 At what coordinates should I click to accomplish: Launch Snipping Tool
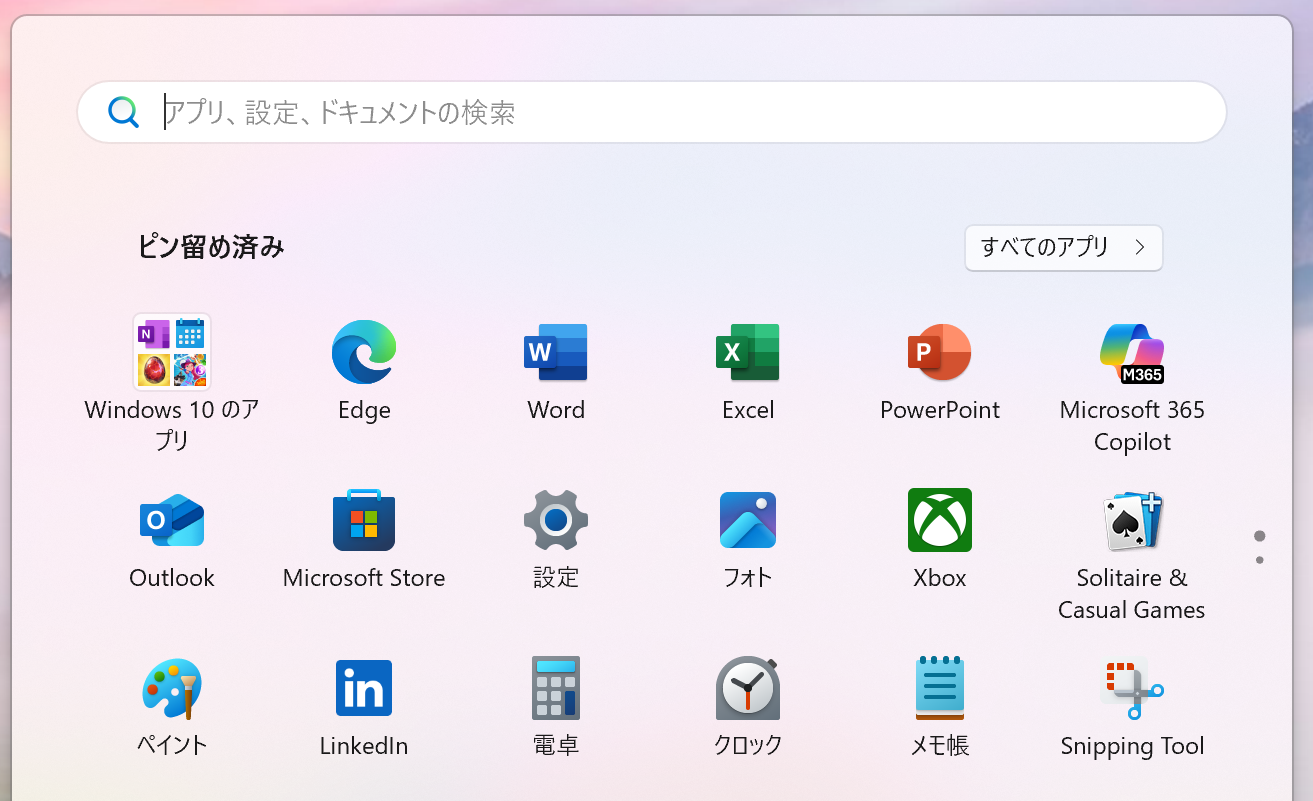coord(1132,688)
